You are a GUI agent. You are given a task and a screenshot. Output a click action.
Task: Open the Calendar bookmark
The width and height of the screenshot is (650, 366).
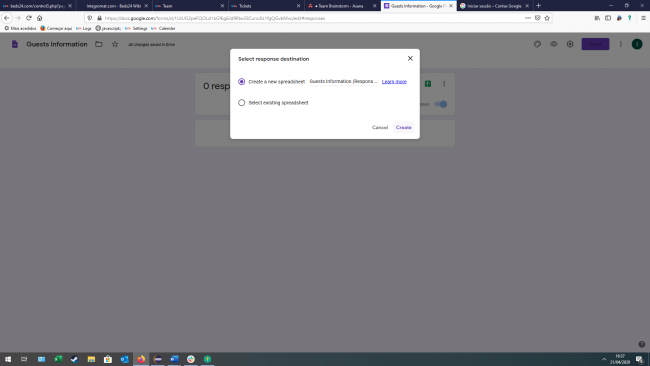163,29
